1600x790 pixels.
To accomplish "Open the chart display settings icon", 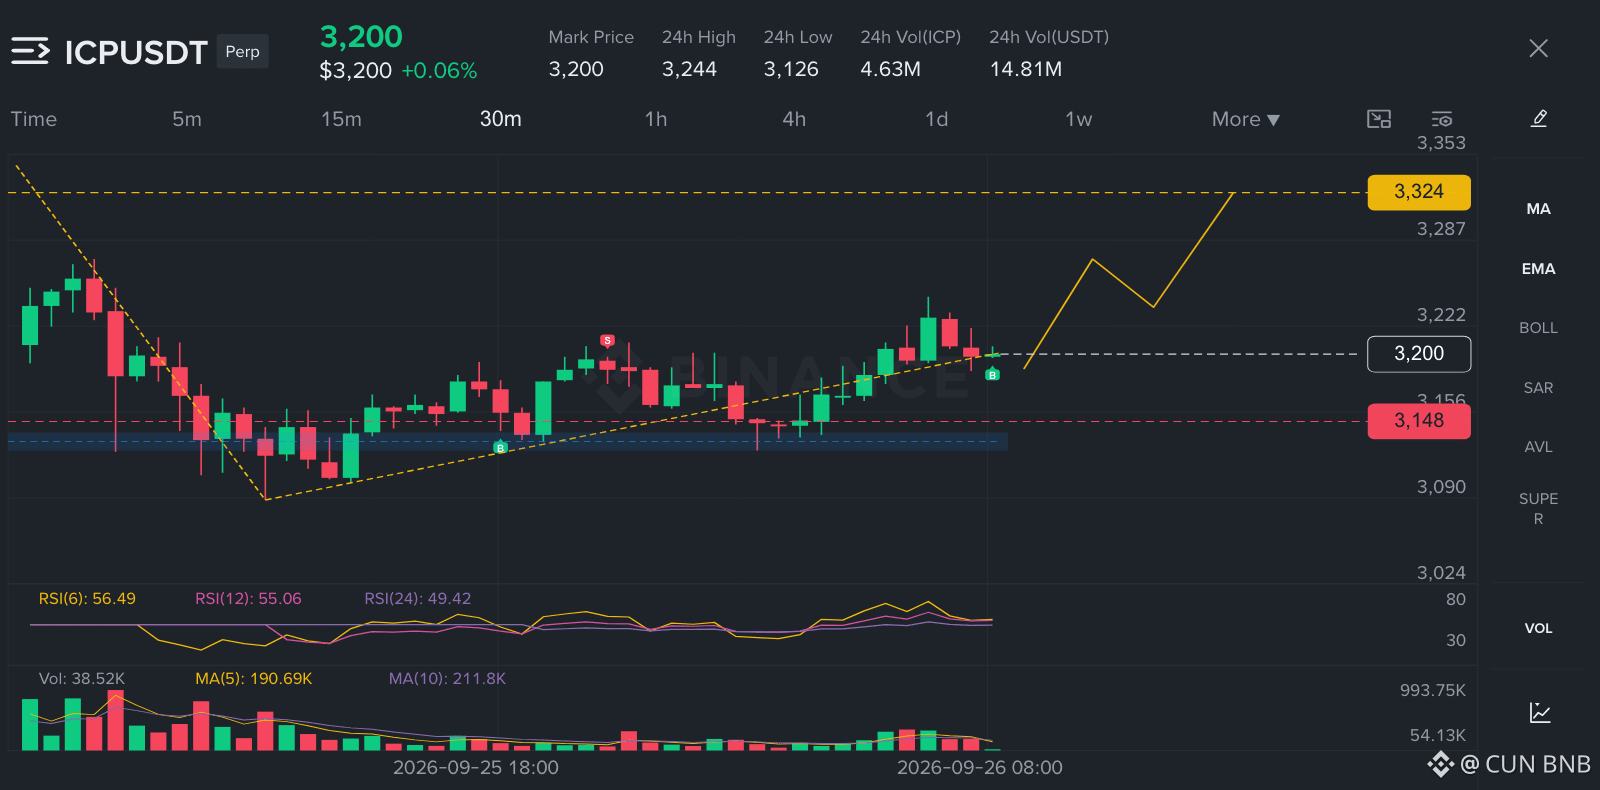I will point(1441,119).
